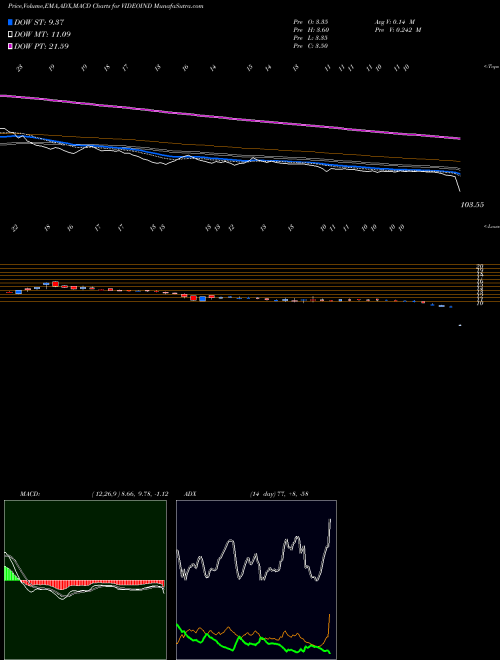
Task: Click the Avg V: 0.14 M value
Action: coord(394,22)
